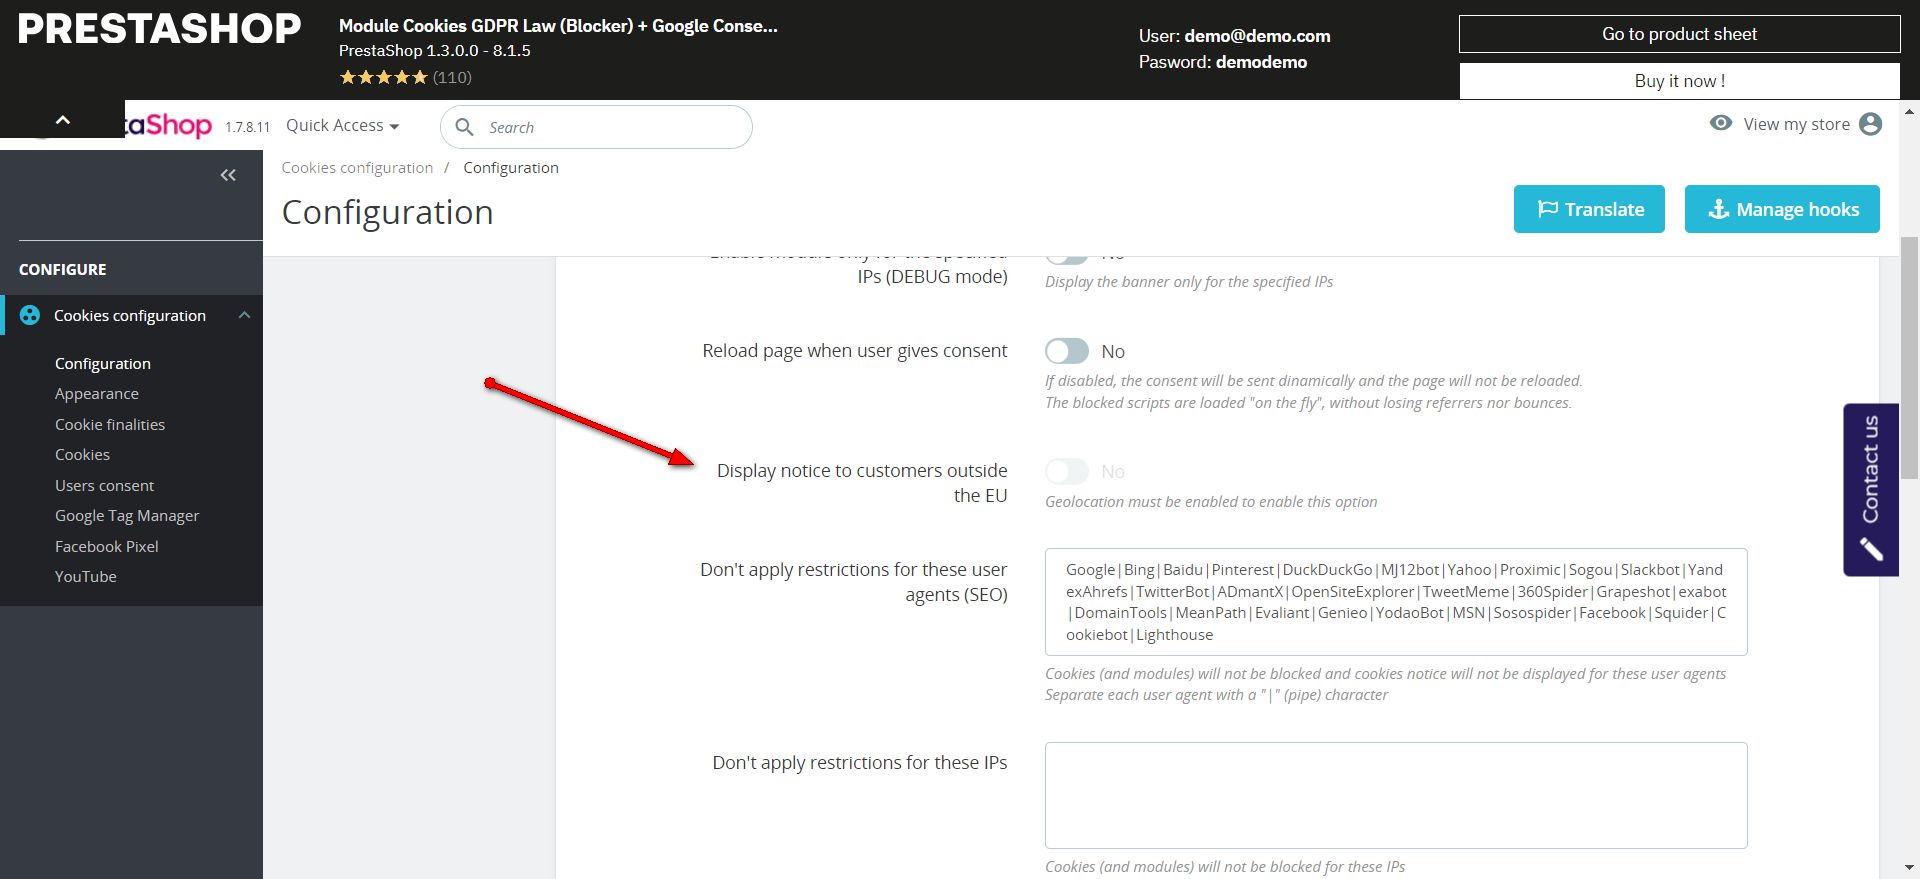1920x879 pixels.
Task: Click the Cookies configuration cookie icon
Action: coord(30,315)
